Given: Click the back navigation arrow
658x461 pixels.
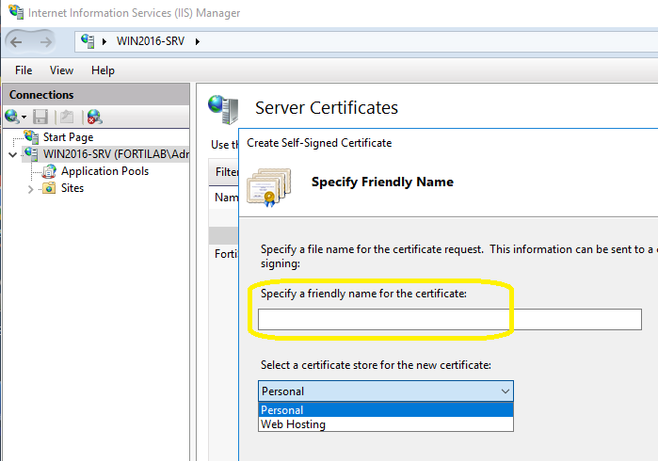Looking at the screenshot, I should click(17, 41).
